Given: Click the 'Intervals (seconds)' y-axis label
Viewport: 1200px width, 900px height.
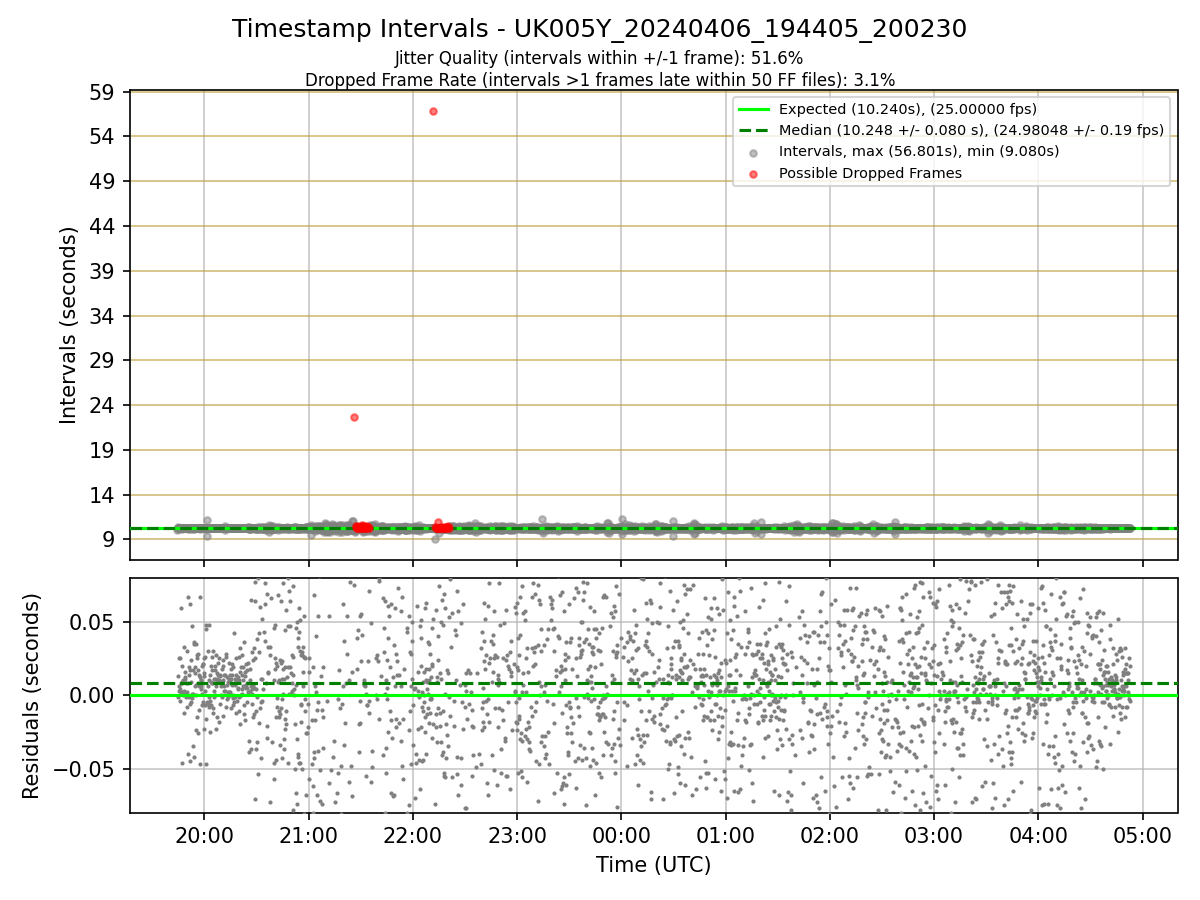Looking at the screenshot, I should click(68, 325).
